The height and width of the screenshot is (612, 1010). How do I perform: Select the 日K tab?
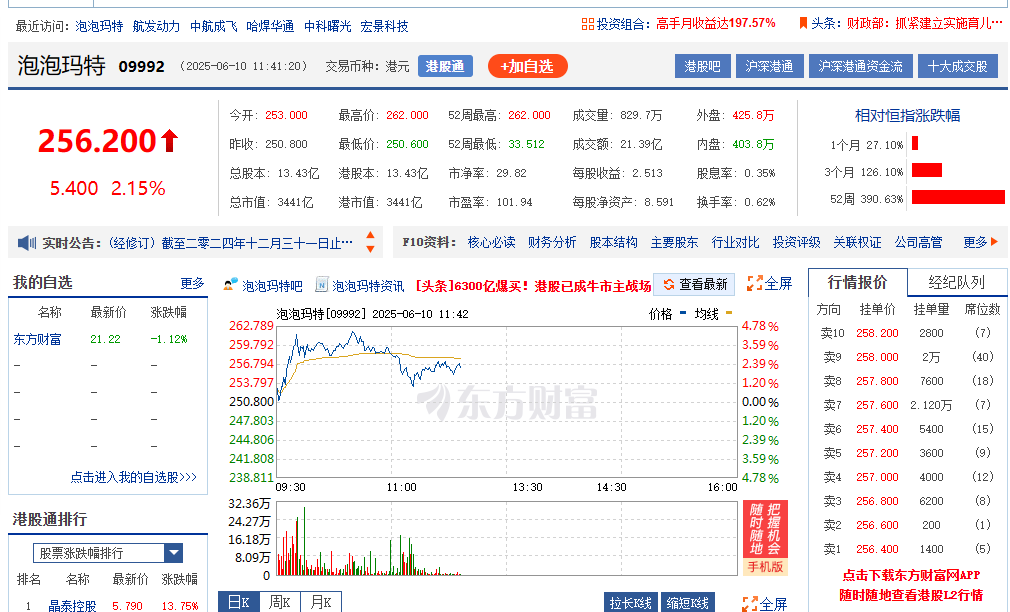click(x=239, y=602)
